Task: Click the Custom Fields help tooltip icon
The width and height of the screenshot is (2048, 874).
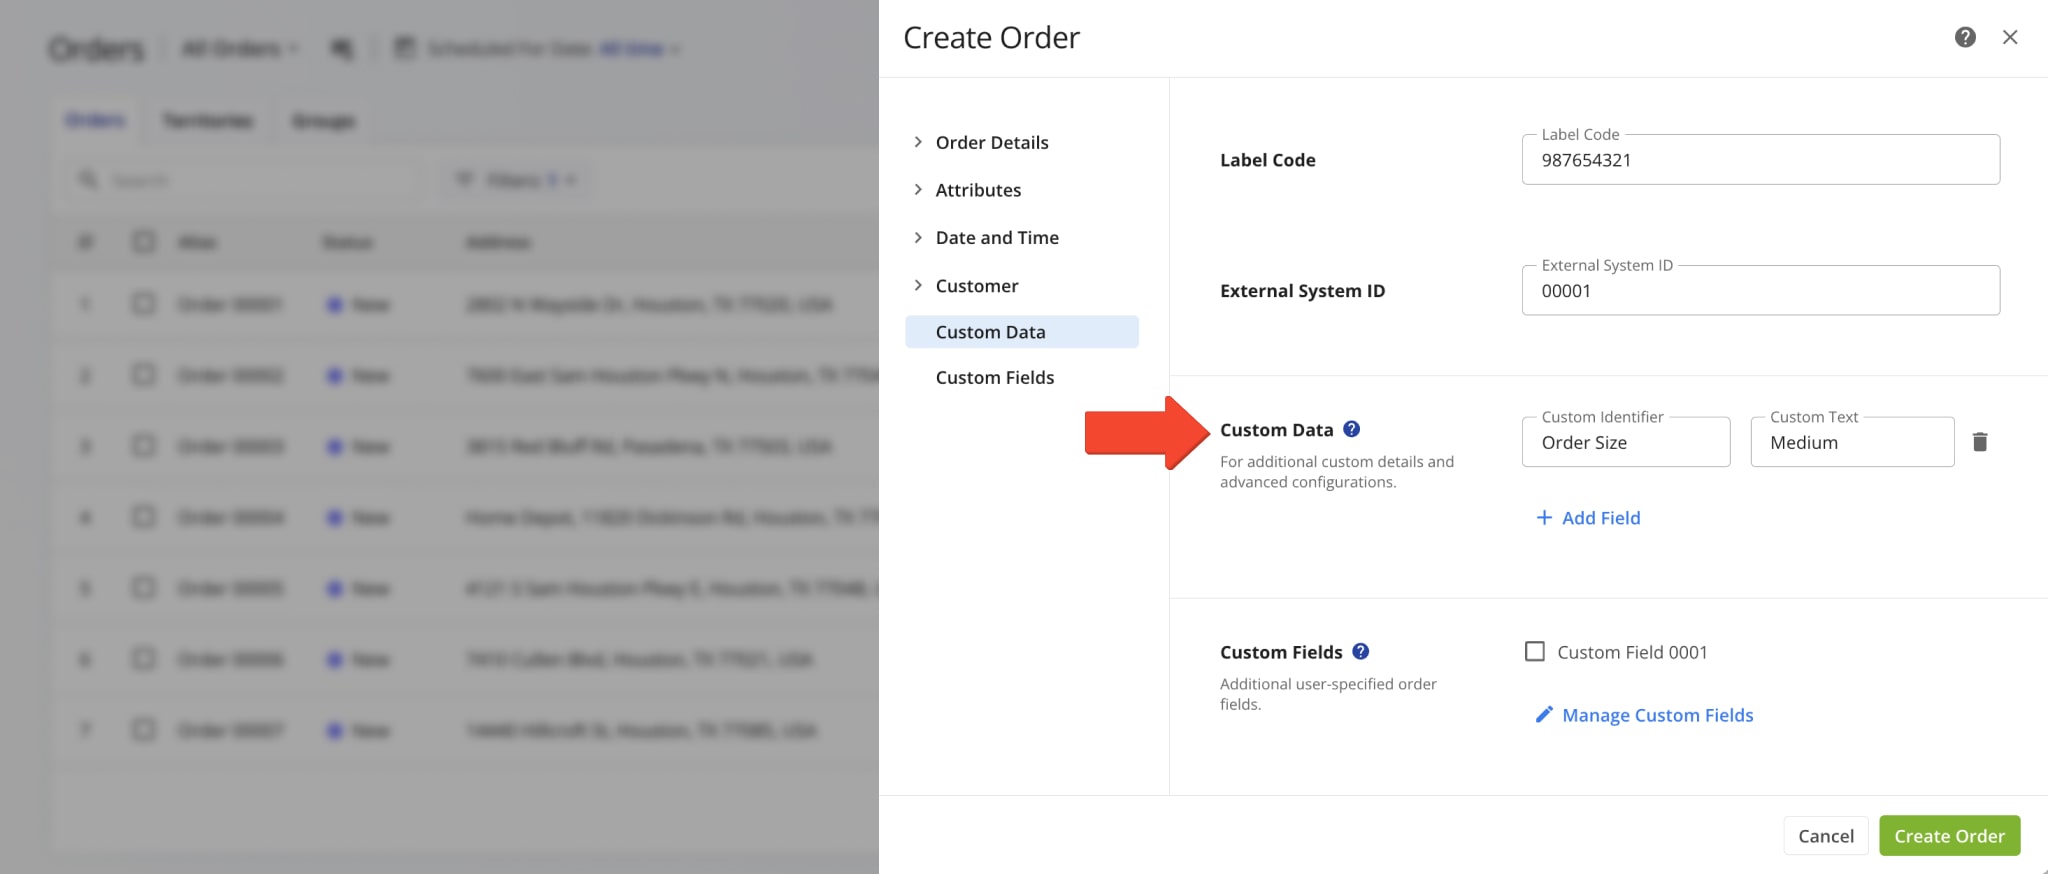Action: coord(1360,651)
